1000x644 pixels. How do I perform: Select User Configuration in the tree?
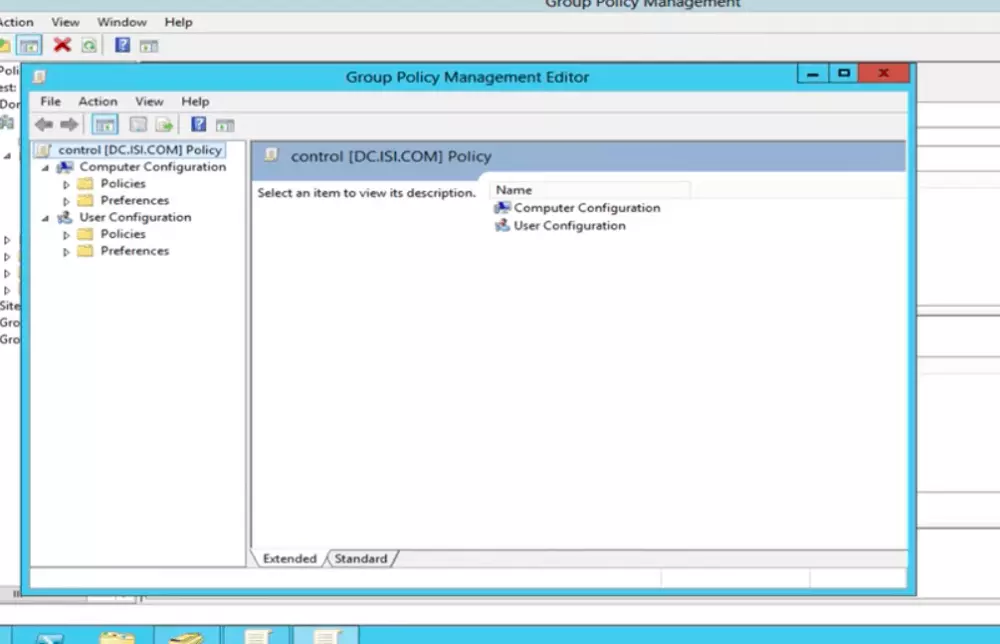click(x=135, y=217)
